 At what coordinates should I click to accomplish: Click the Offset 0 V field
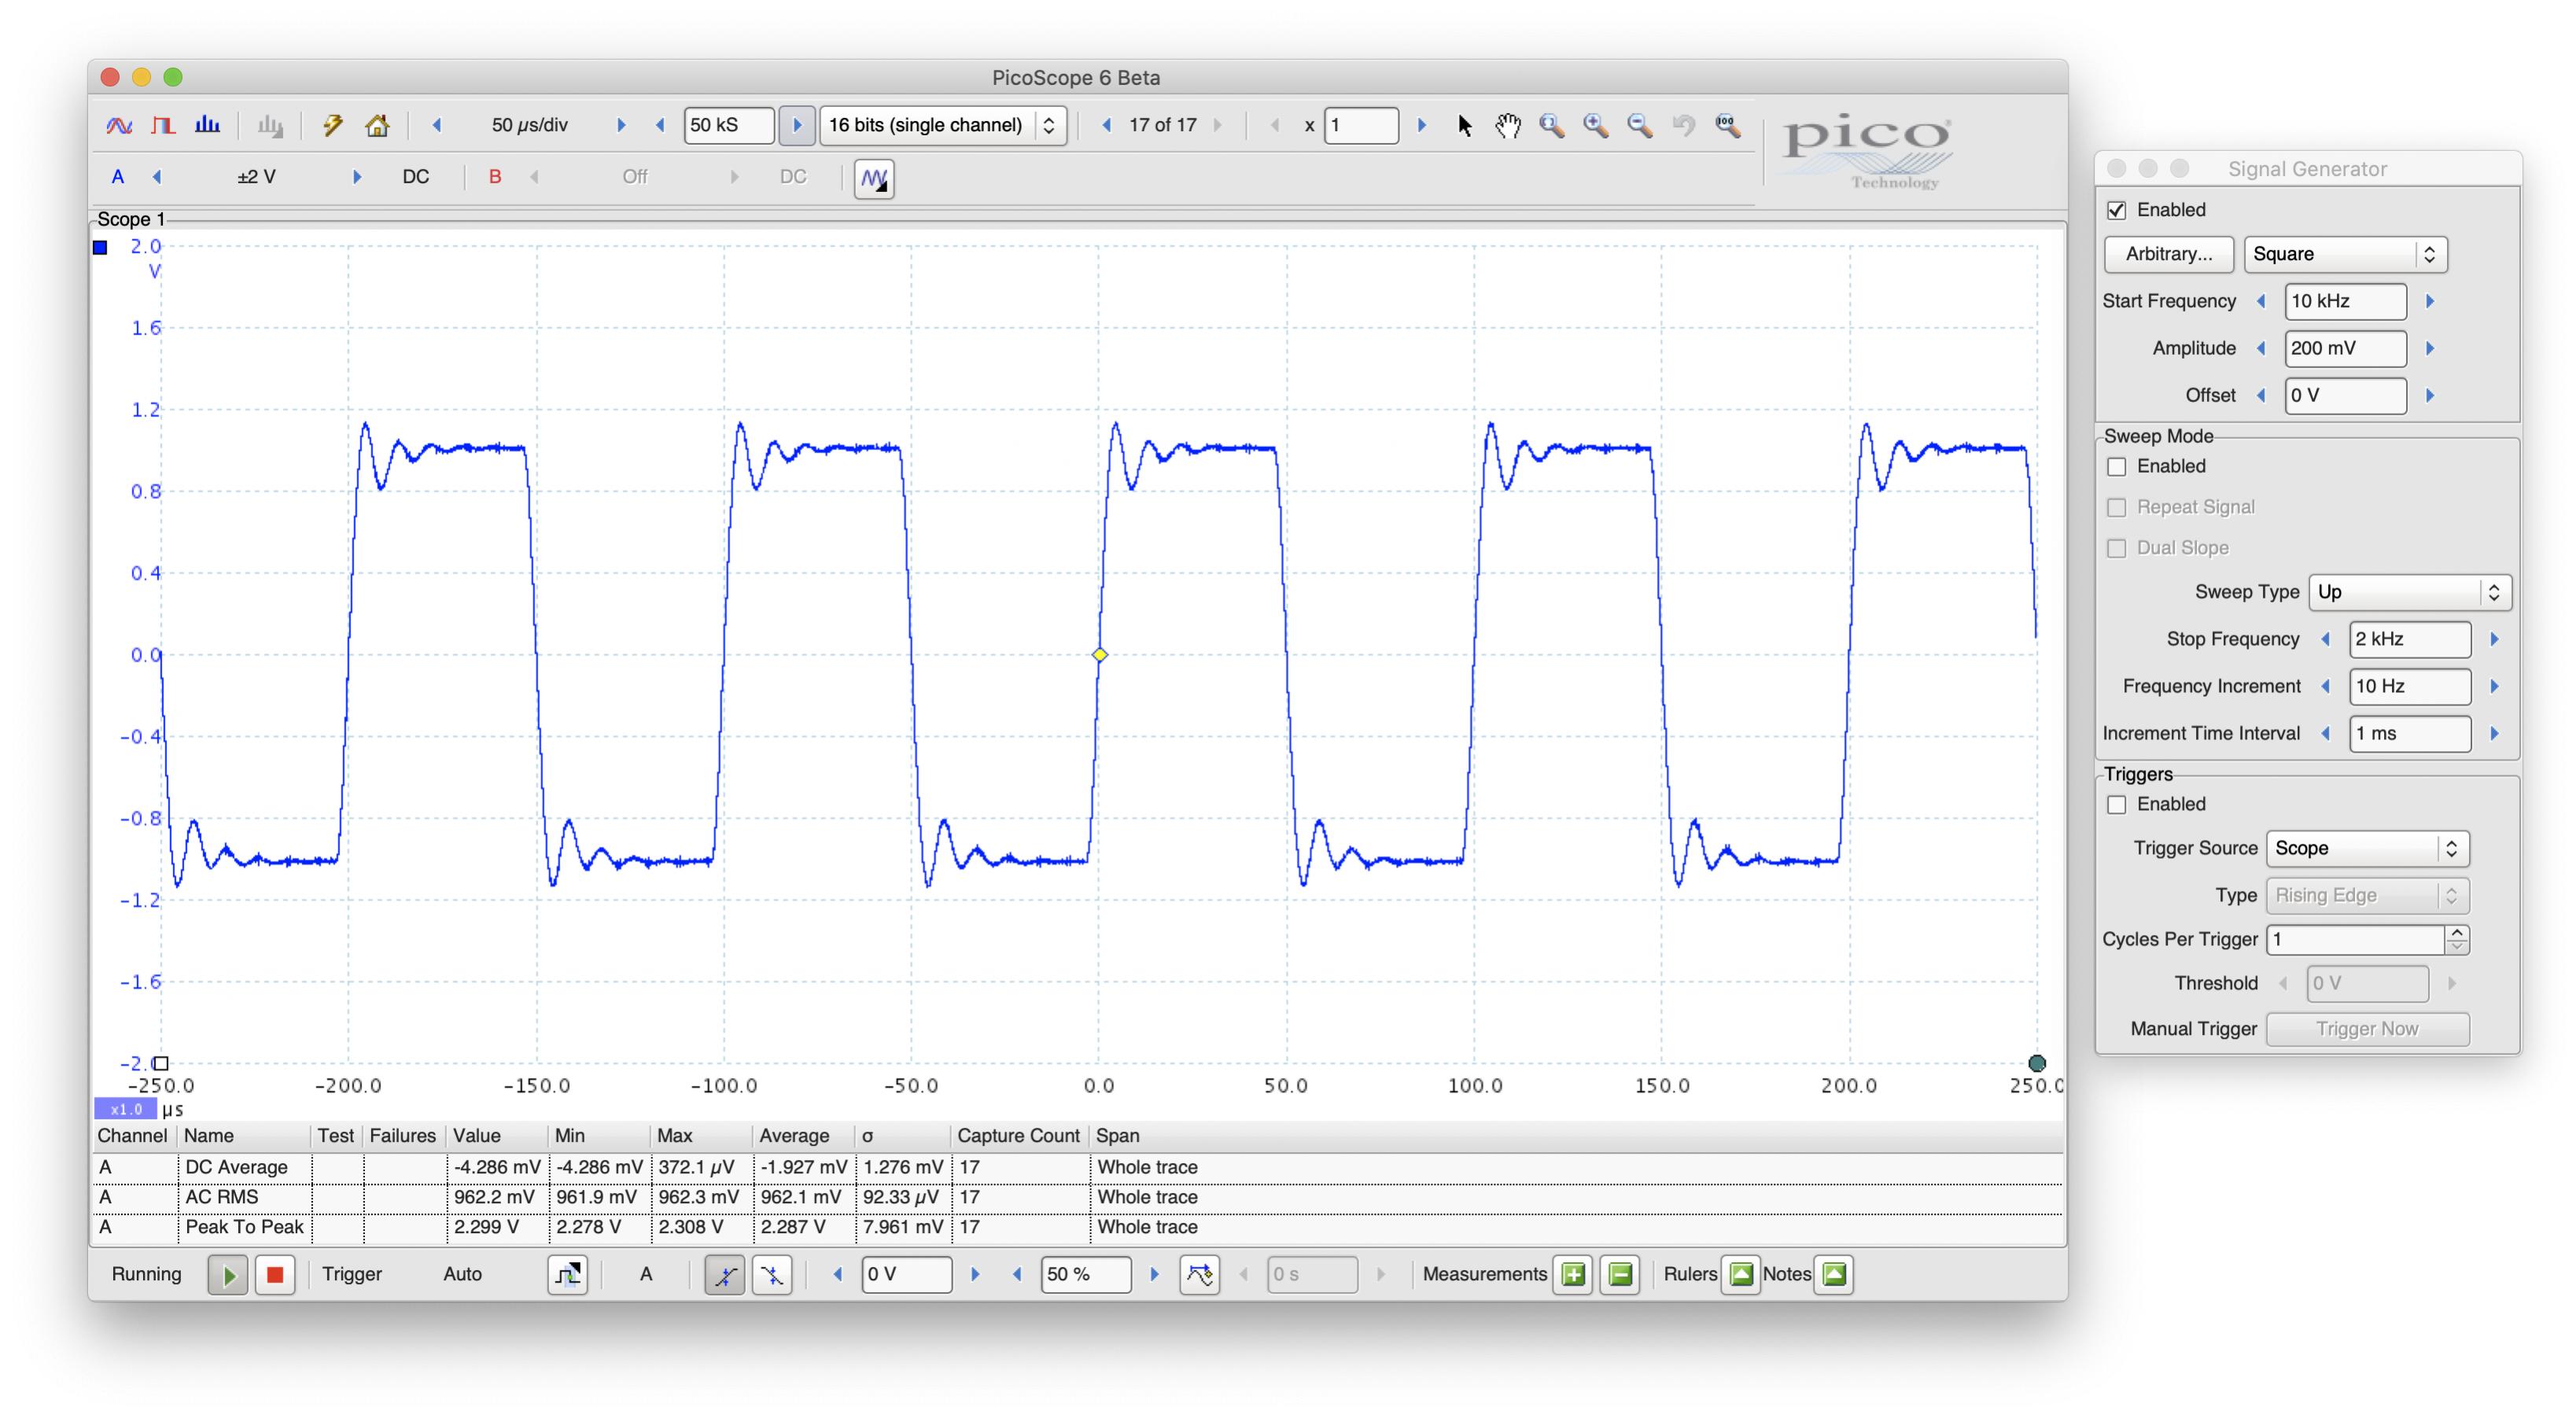click(2345, 395)
